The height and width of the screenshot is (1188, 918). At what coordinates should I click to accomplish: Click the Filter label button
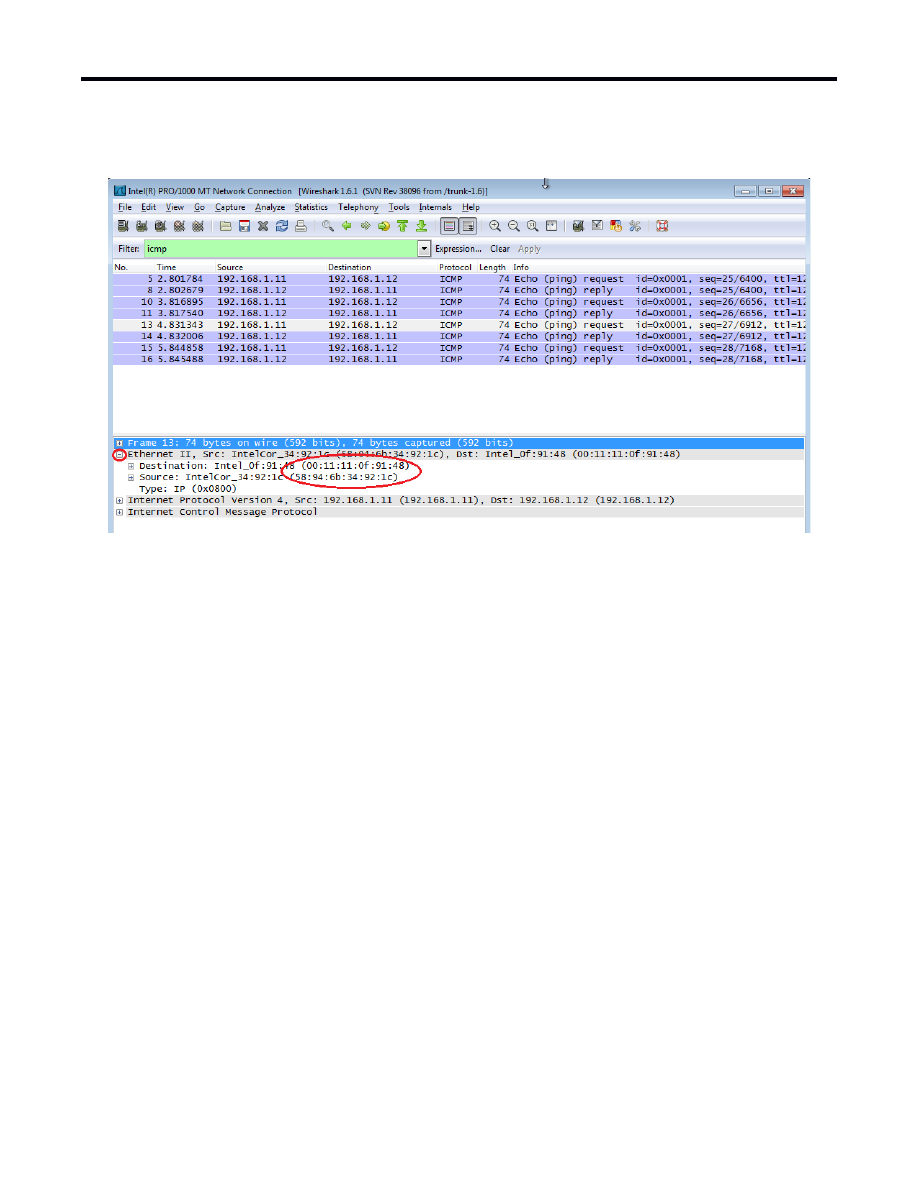click(129, 249)
